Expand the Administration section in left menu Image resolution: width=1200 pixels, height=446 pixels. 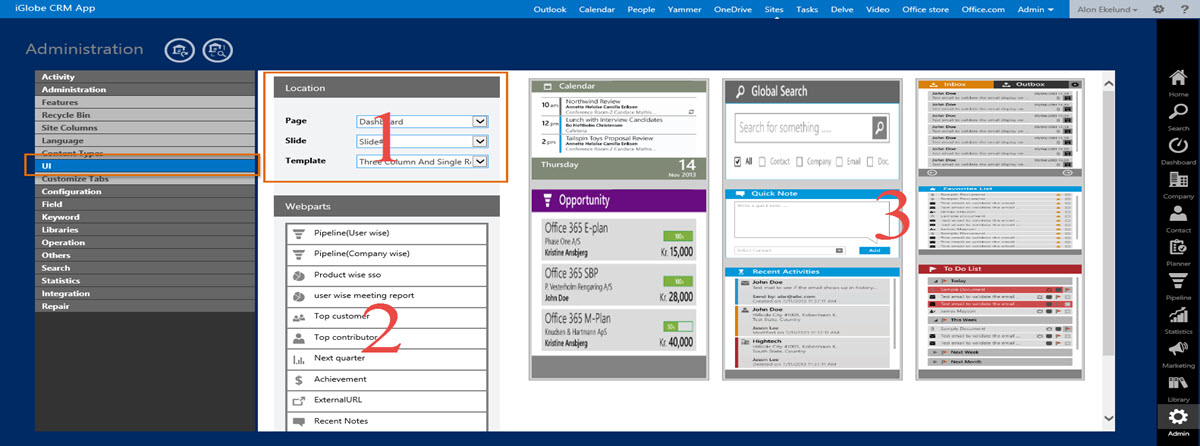(x=145, y=90)
